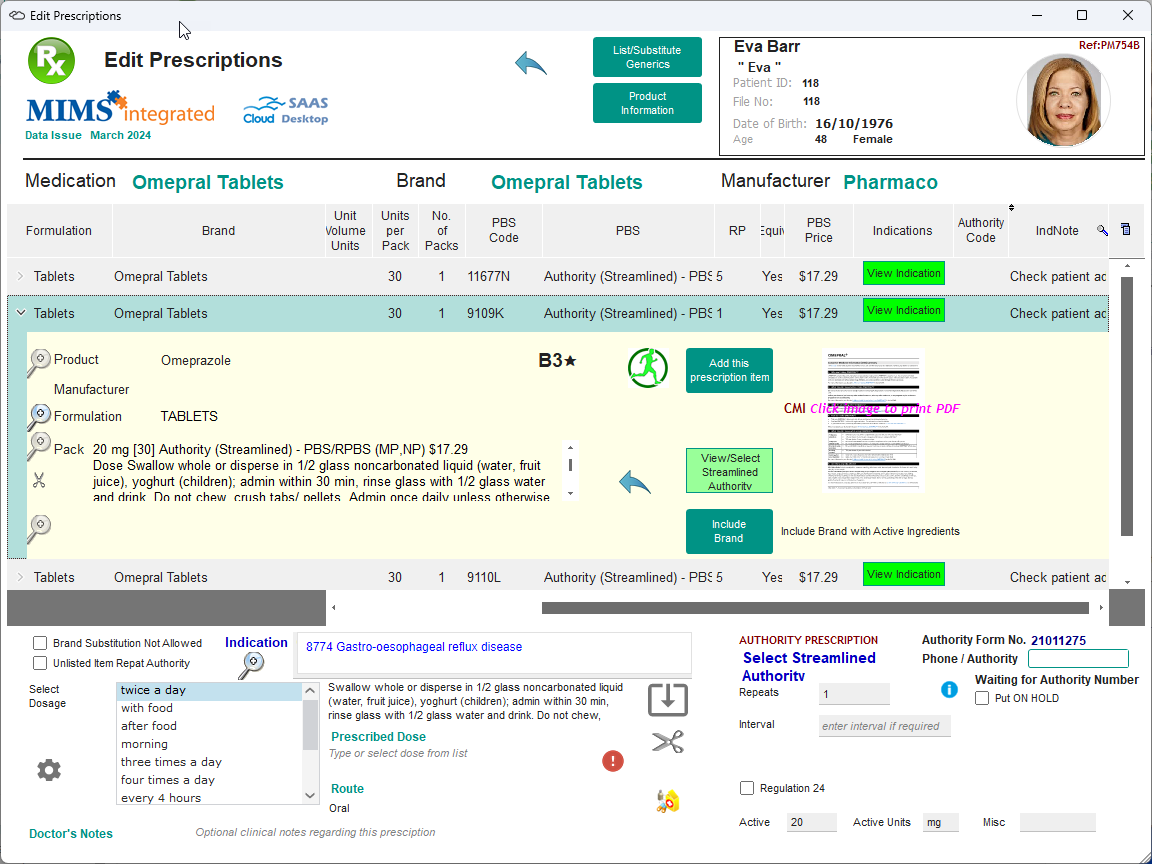Expand the 9110L Tablets row
Screen dimensions: 1152x864
pos(21,577)
